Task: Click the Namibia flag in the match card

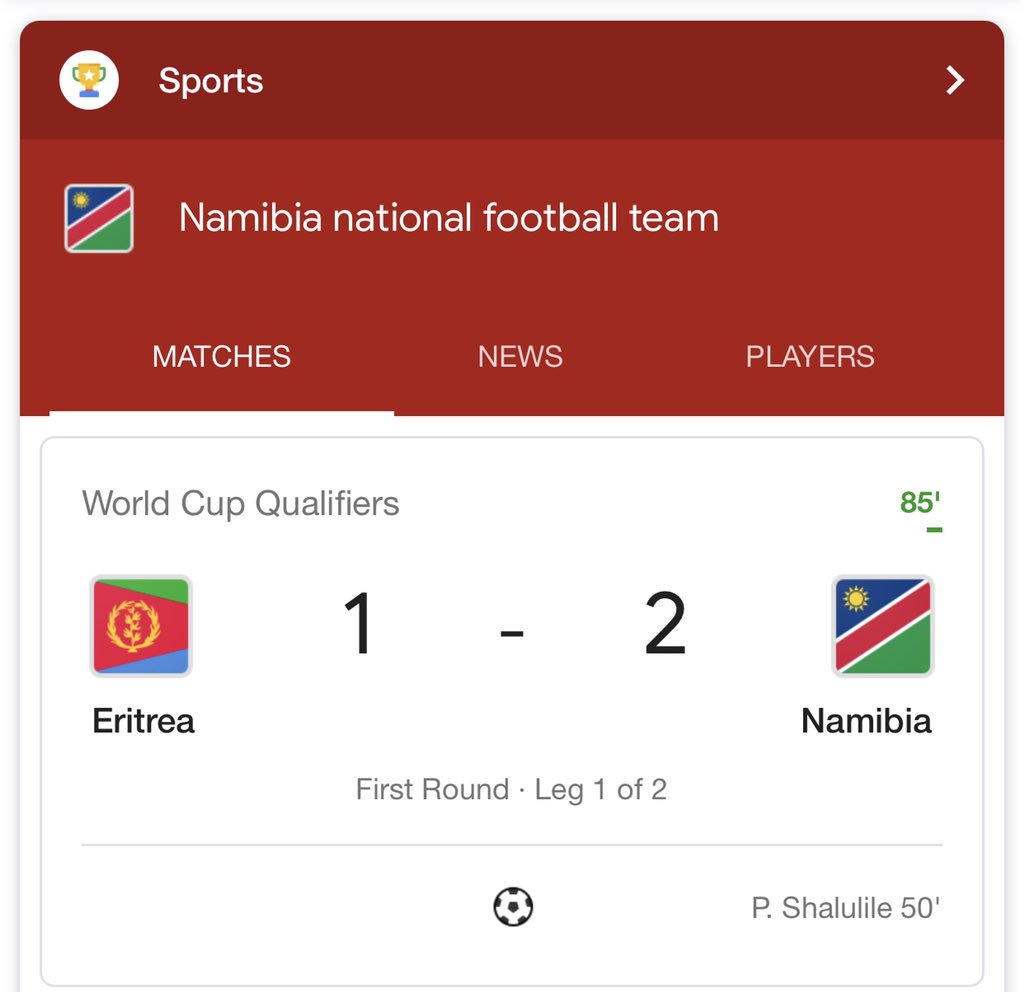Action: 883,626
